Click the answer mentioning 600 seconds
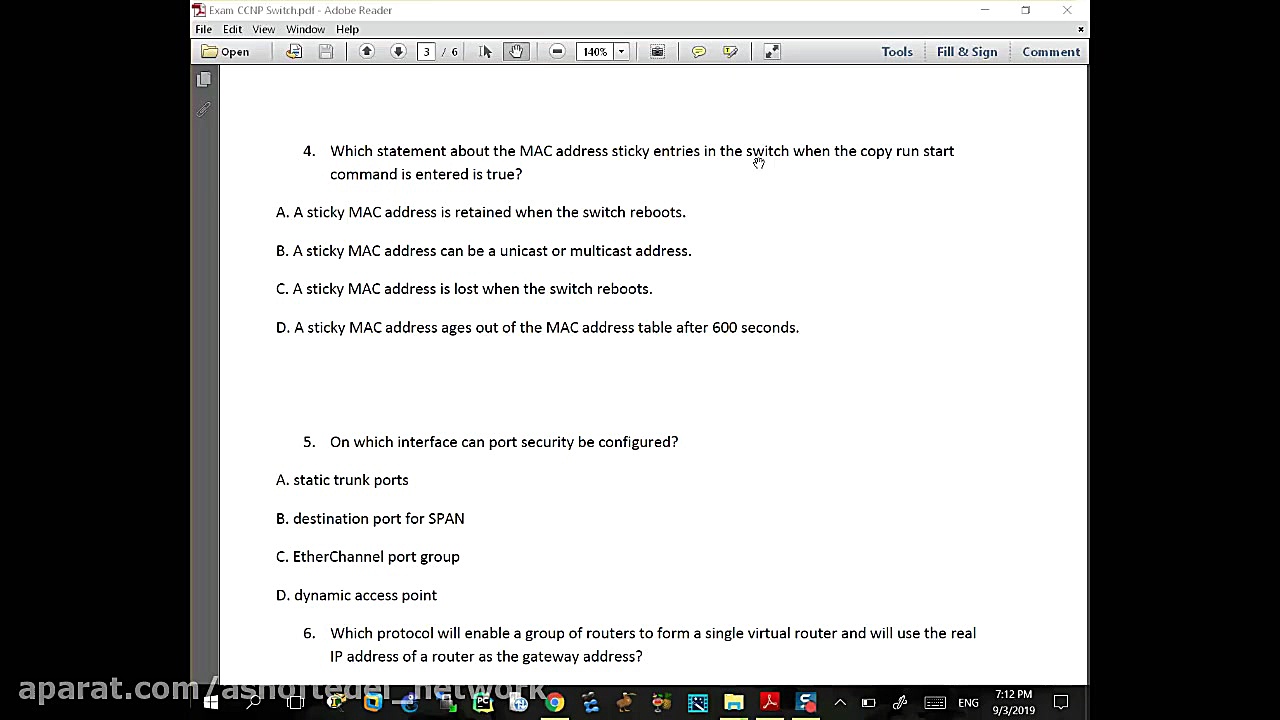This screenshot has height=720, width=1280. coord(537,328)
